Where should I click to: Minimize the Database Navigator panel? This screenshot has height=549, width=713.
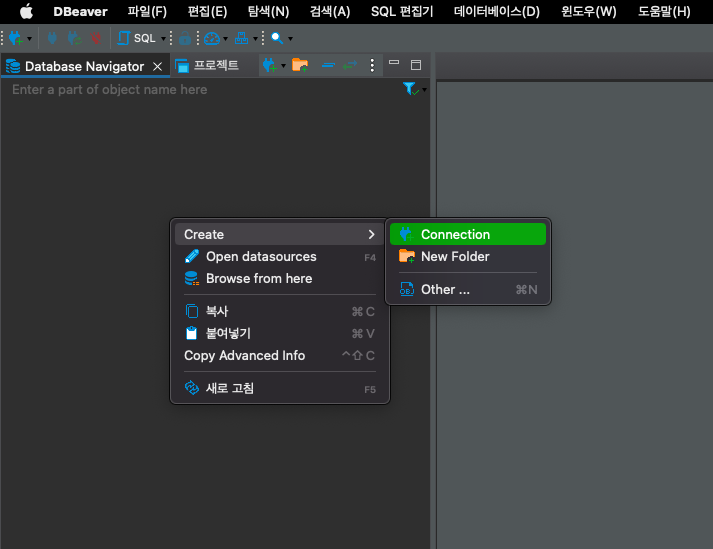coord(394,63)
